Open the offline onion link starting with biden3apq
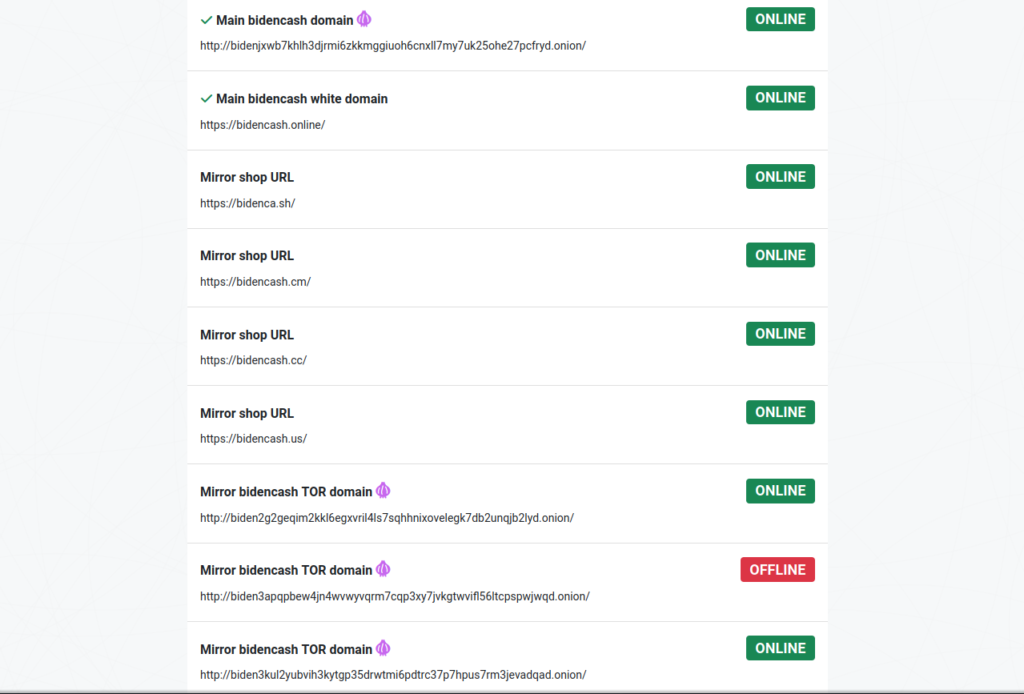 [x=395, y=596]
